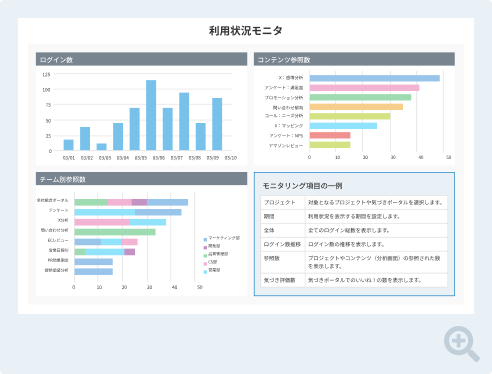Click the ログイン数推移 table cell
492x374 pixels.
283,244
